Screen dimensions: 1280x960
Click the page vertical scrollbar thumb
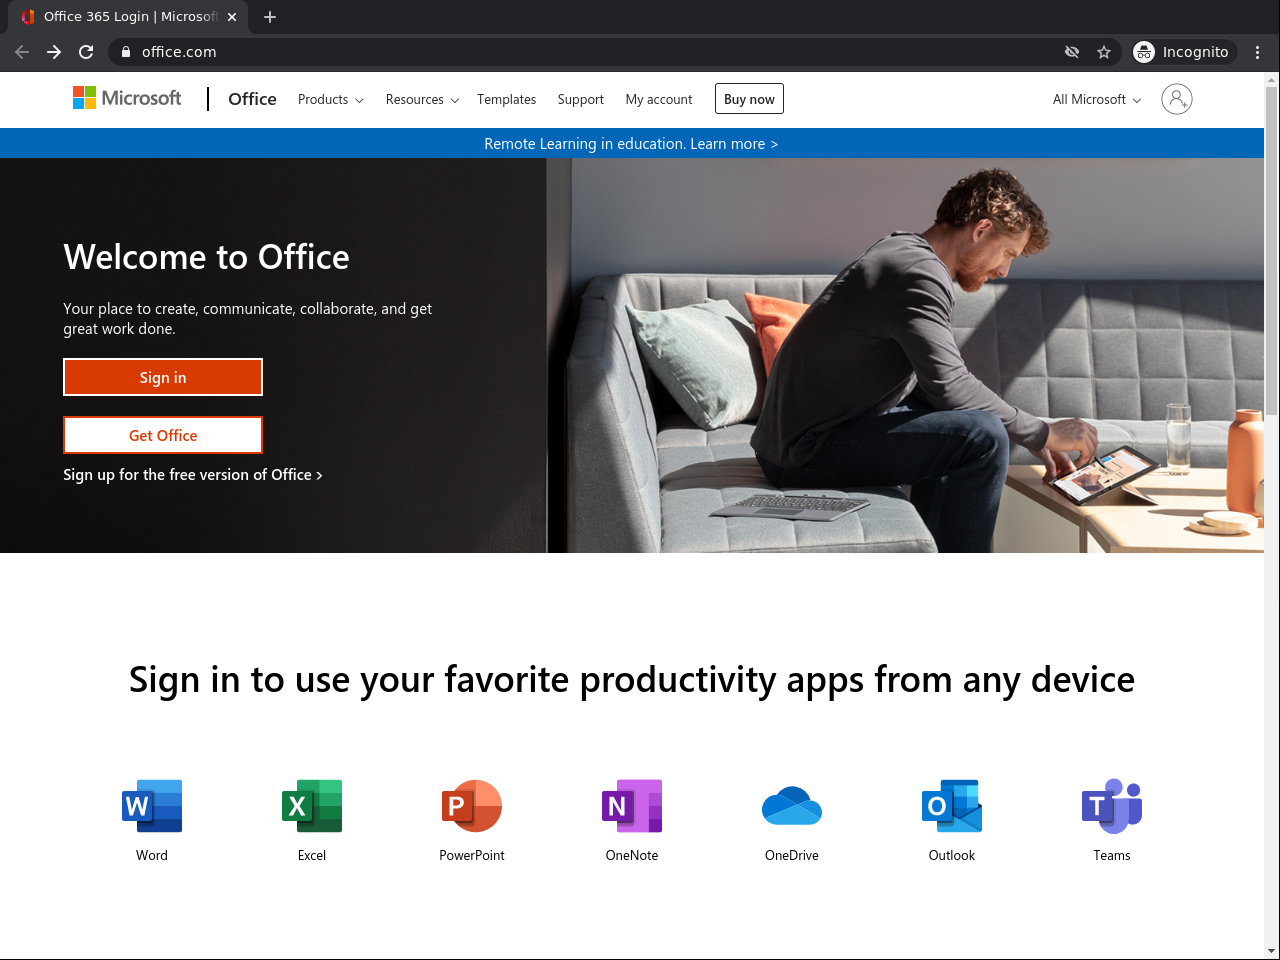point(1271,250)
